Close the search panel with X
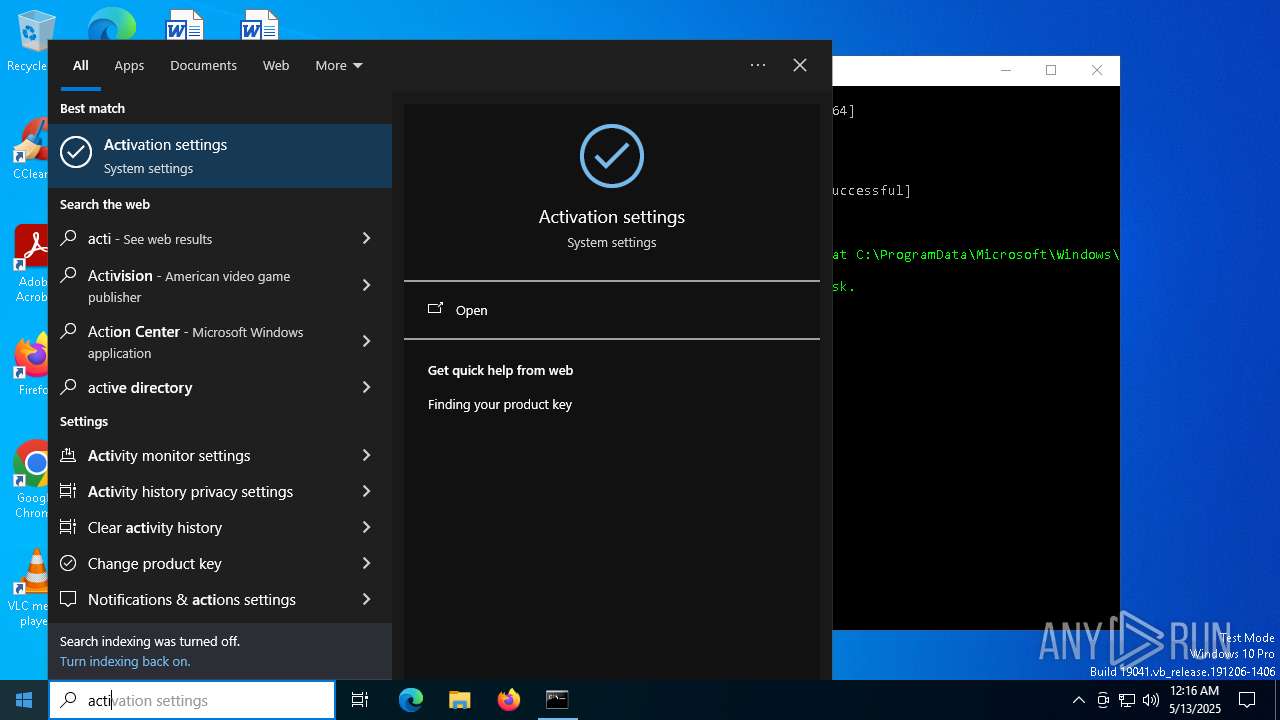This screenshot has width=1280, height=720. tap(800, 65)
